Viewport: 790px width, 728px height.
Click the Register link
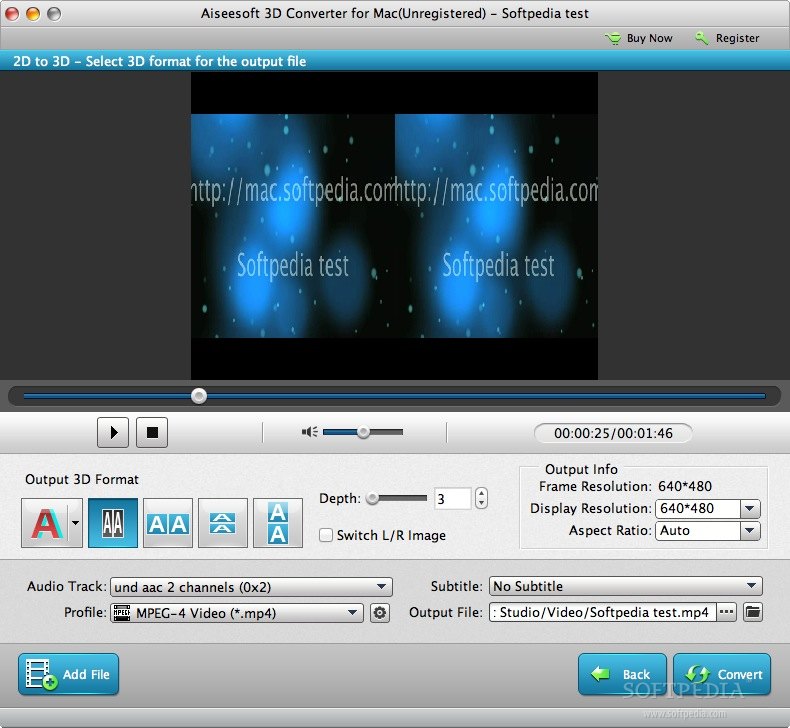click(727, 38)
